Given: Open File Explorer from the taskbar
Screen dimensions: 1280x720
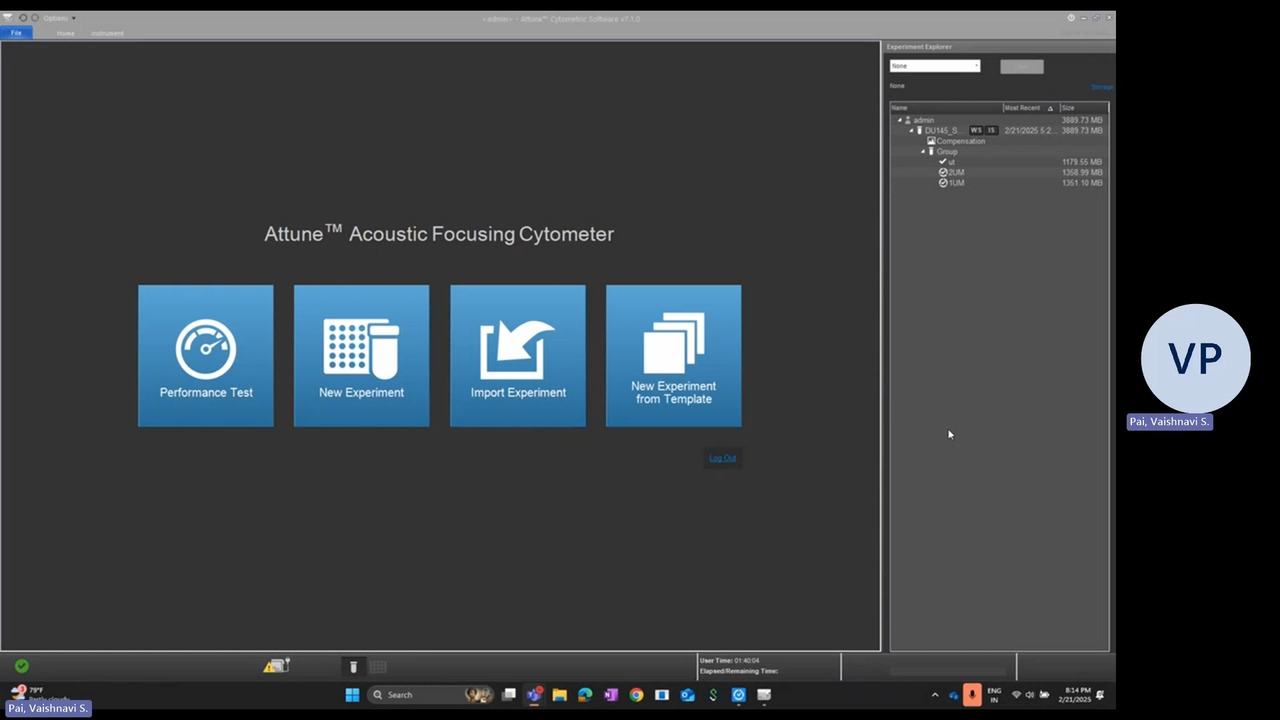Looking at the screenshot, I should [x=559, y=695].
